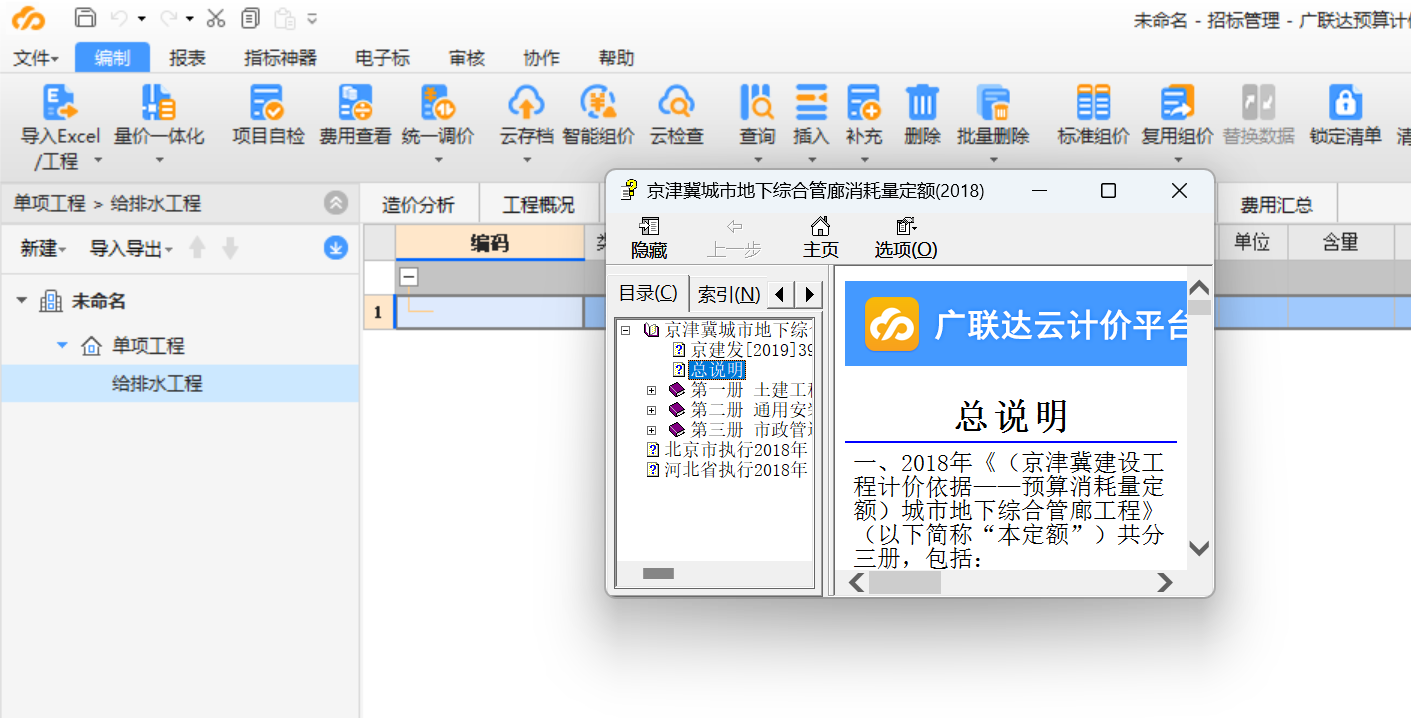Click the help tree horizontal scrollbar thumb
The width and height of the screenshot is (1411, 718).
pos(658,574)
